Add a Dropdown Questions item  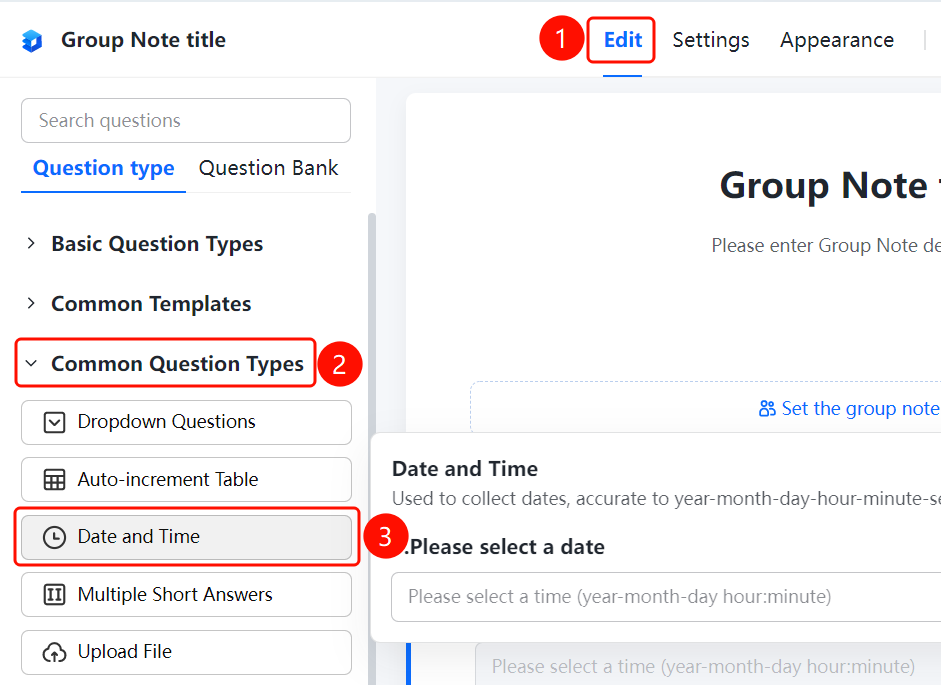186,423
